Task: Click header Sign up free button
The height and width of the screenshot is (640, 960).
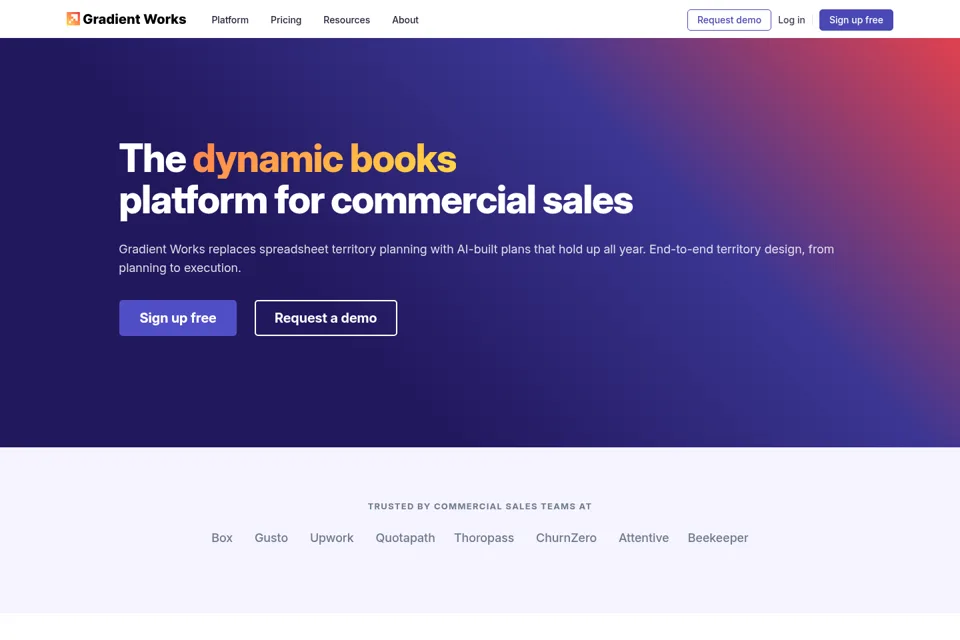Action: click(856, 20)
